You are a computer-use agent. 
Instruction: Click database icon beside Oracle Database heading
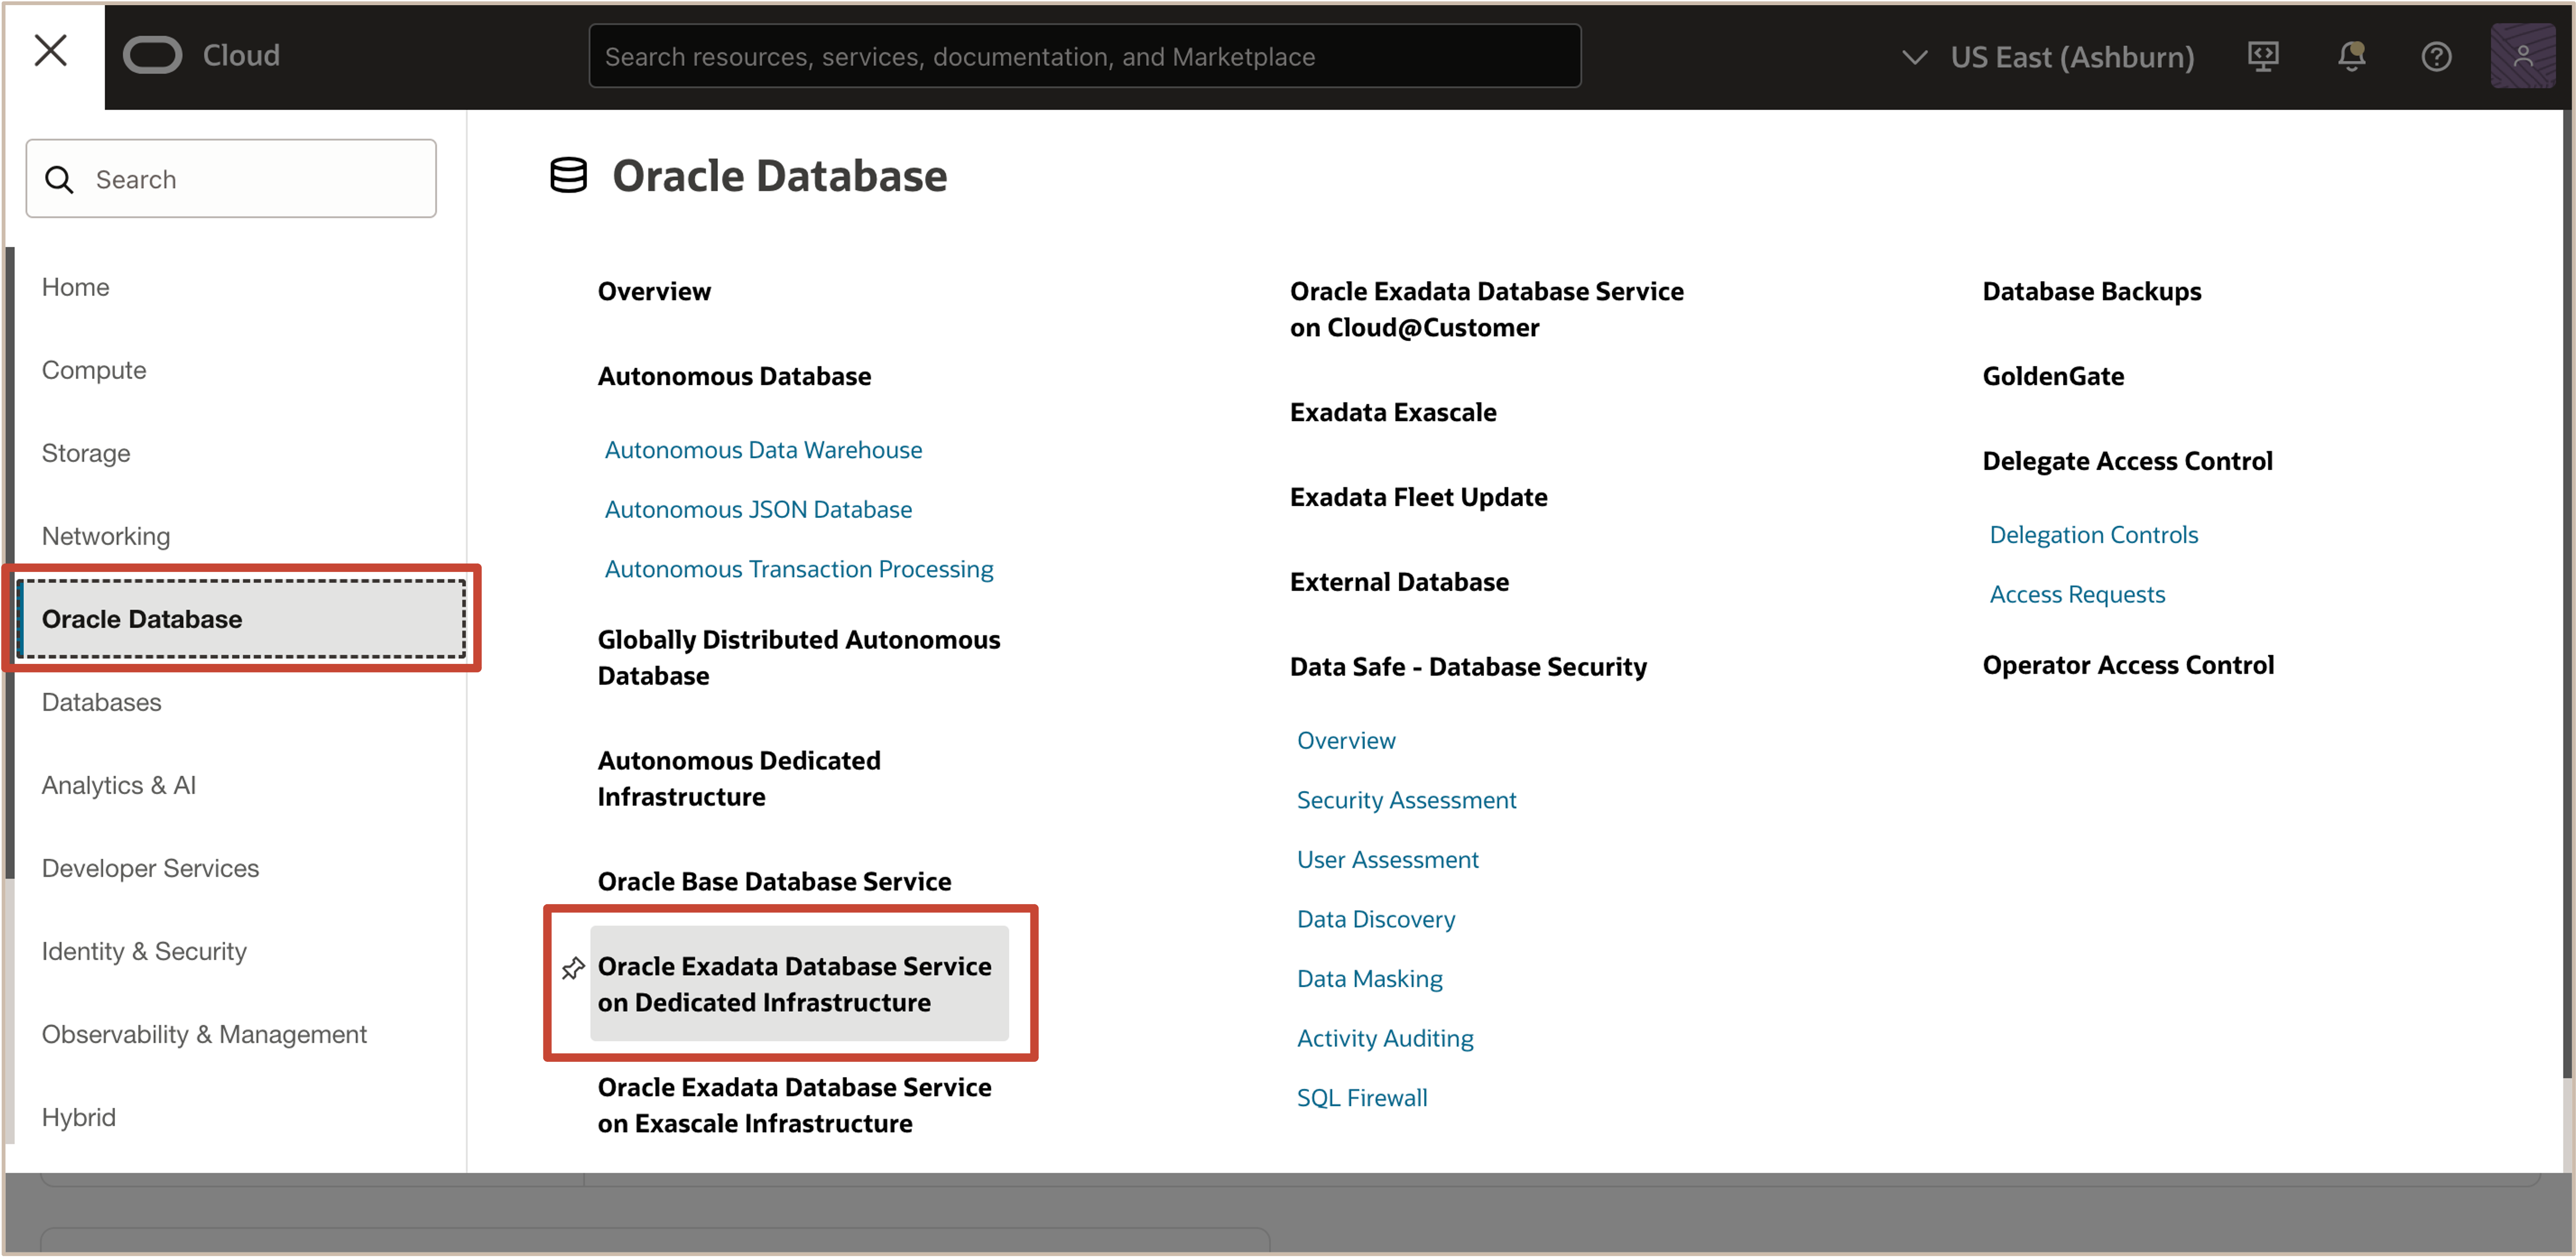pyautogui.click(x=568, y=176)
